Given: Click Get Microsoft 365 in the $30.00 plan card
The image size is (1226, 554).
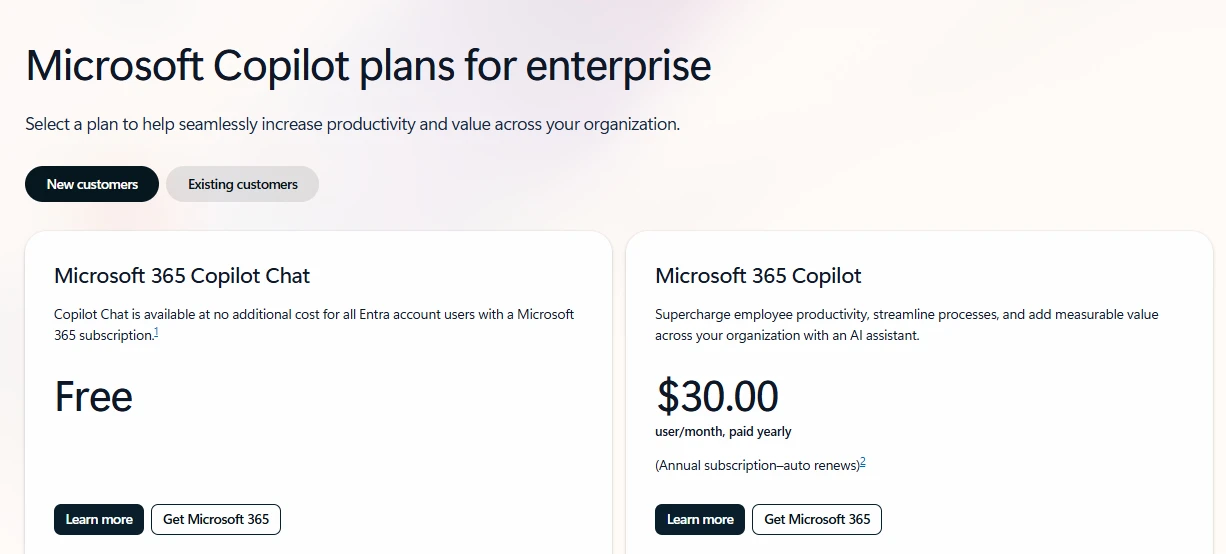Looking at the screenshot, I should 817,519.
